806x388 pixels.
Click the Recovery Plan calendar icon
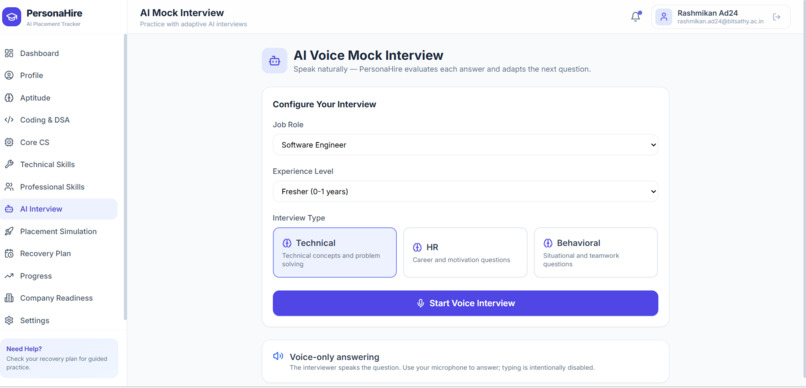pyautogui.click(x=9, y=253)
